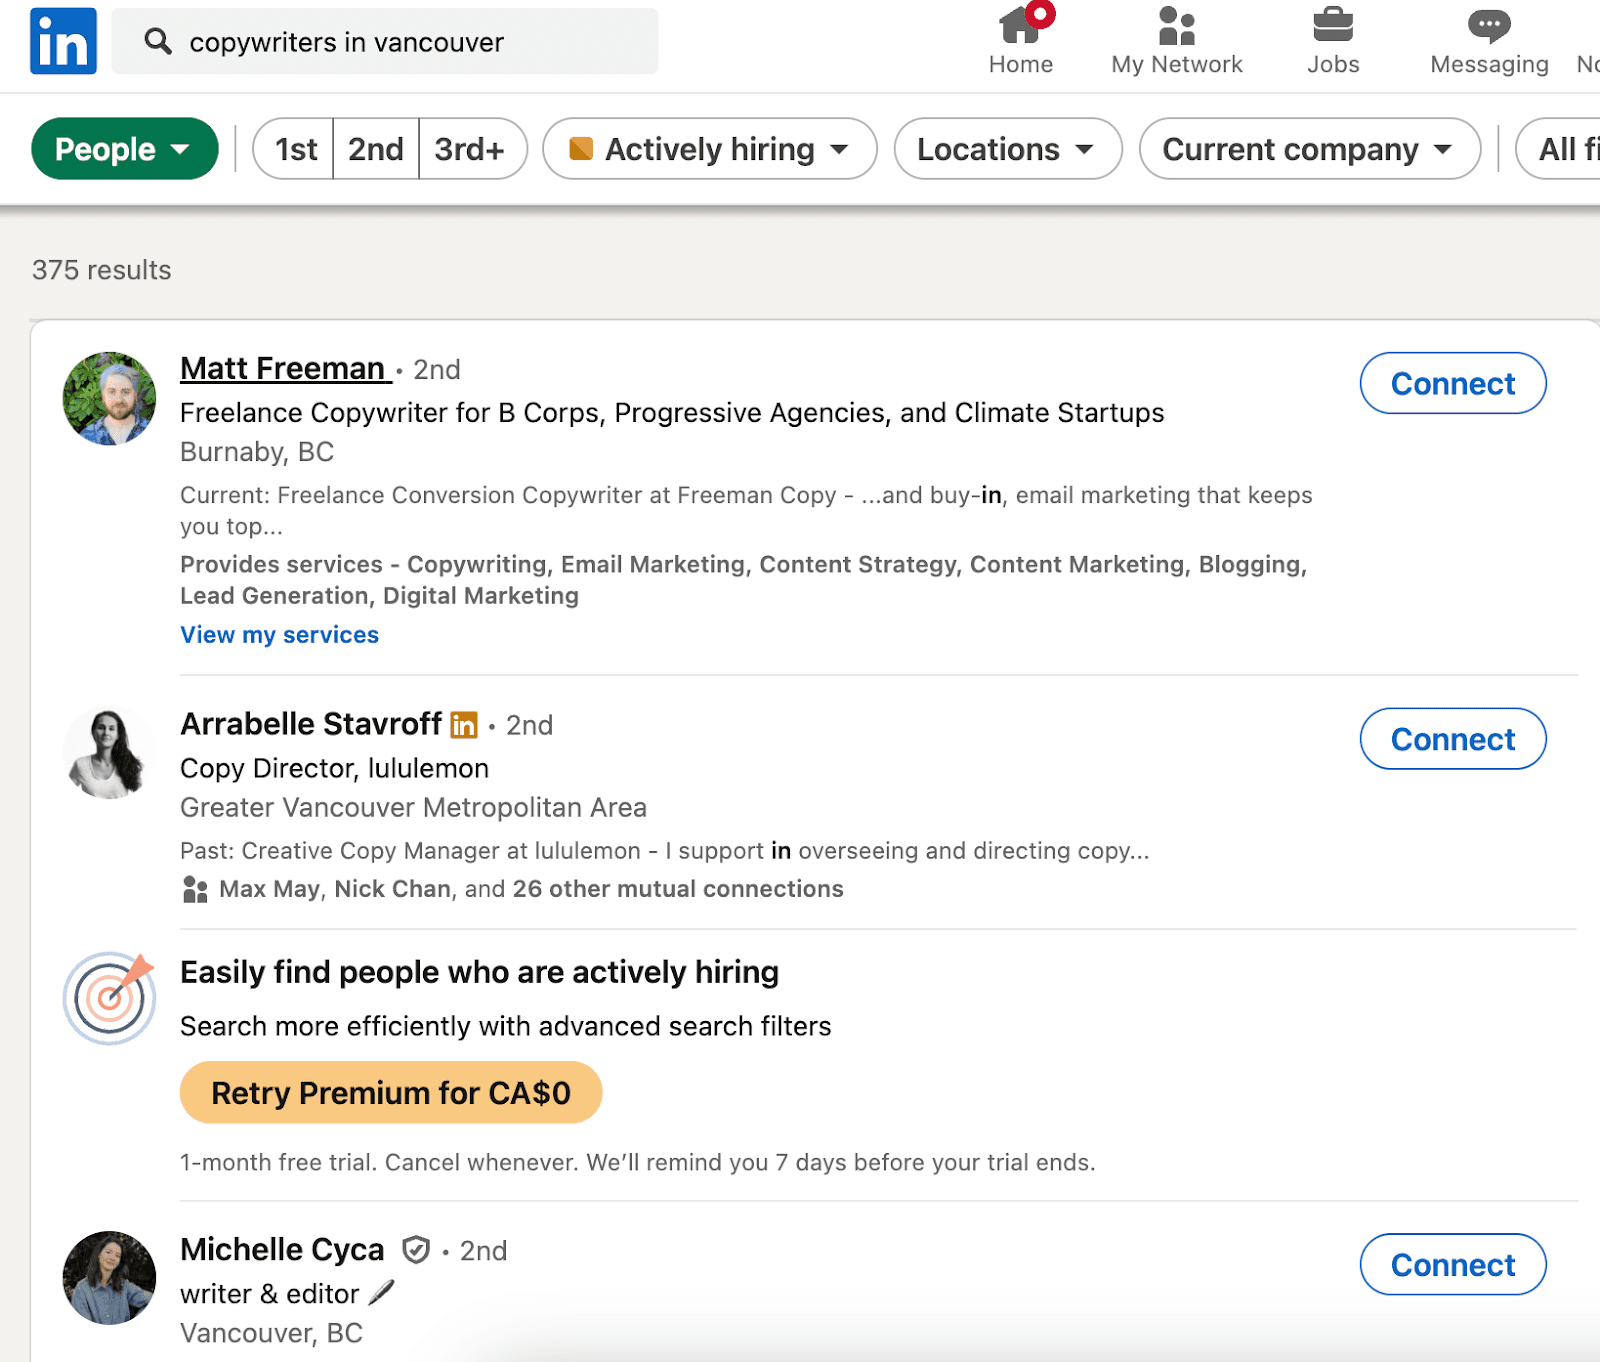Open the Actively hiring dropdown
The width and height of the screenshot is (1600, 1362).
click(709, 149)
